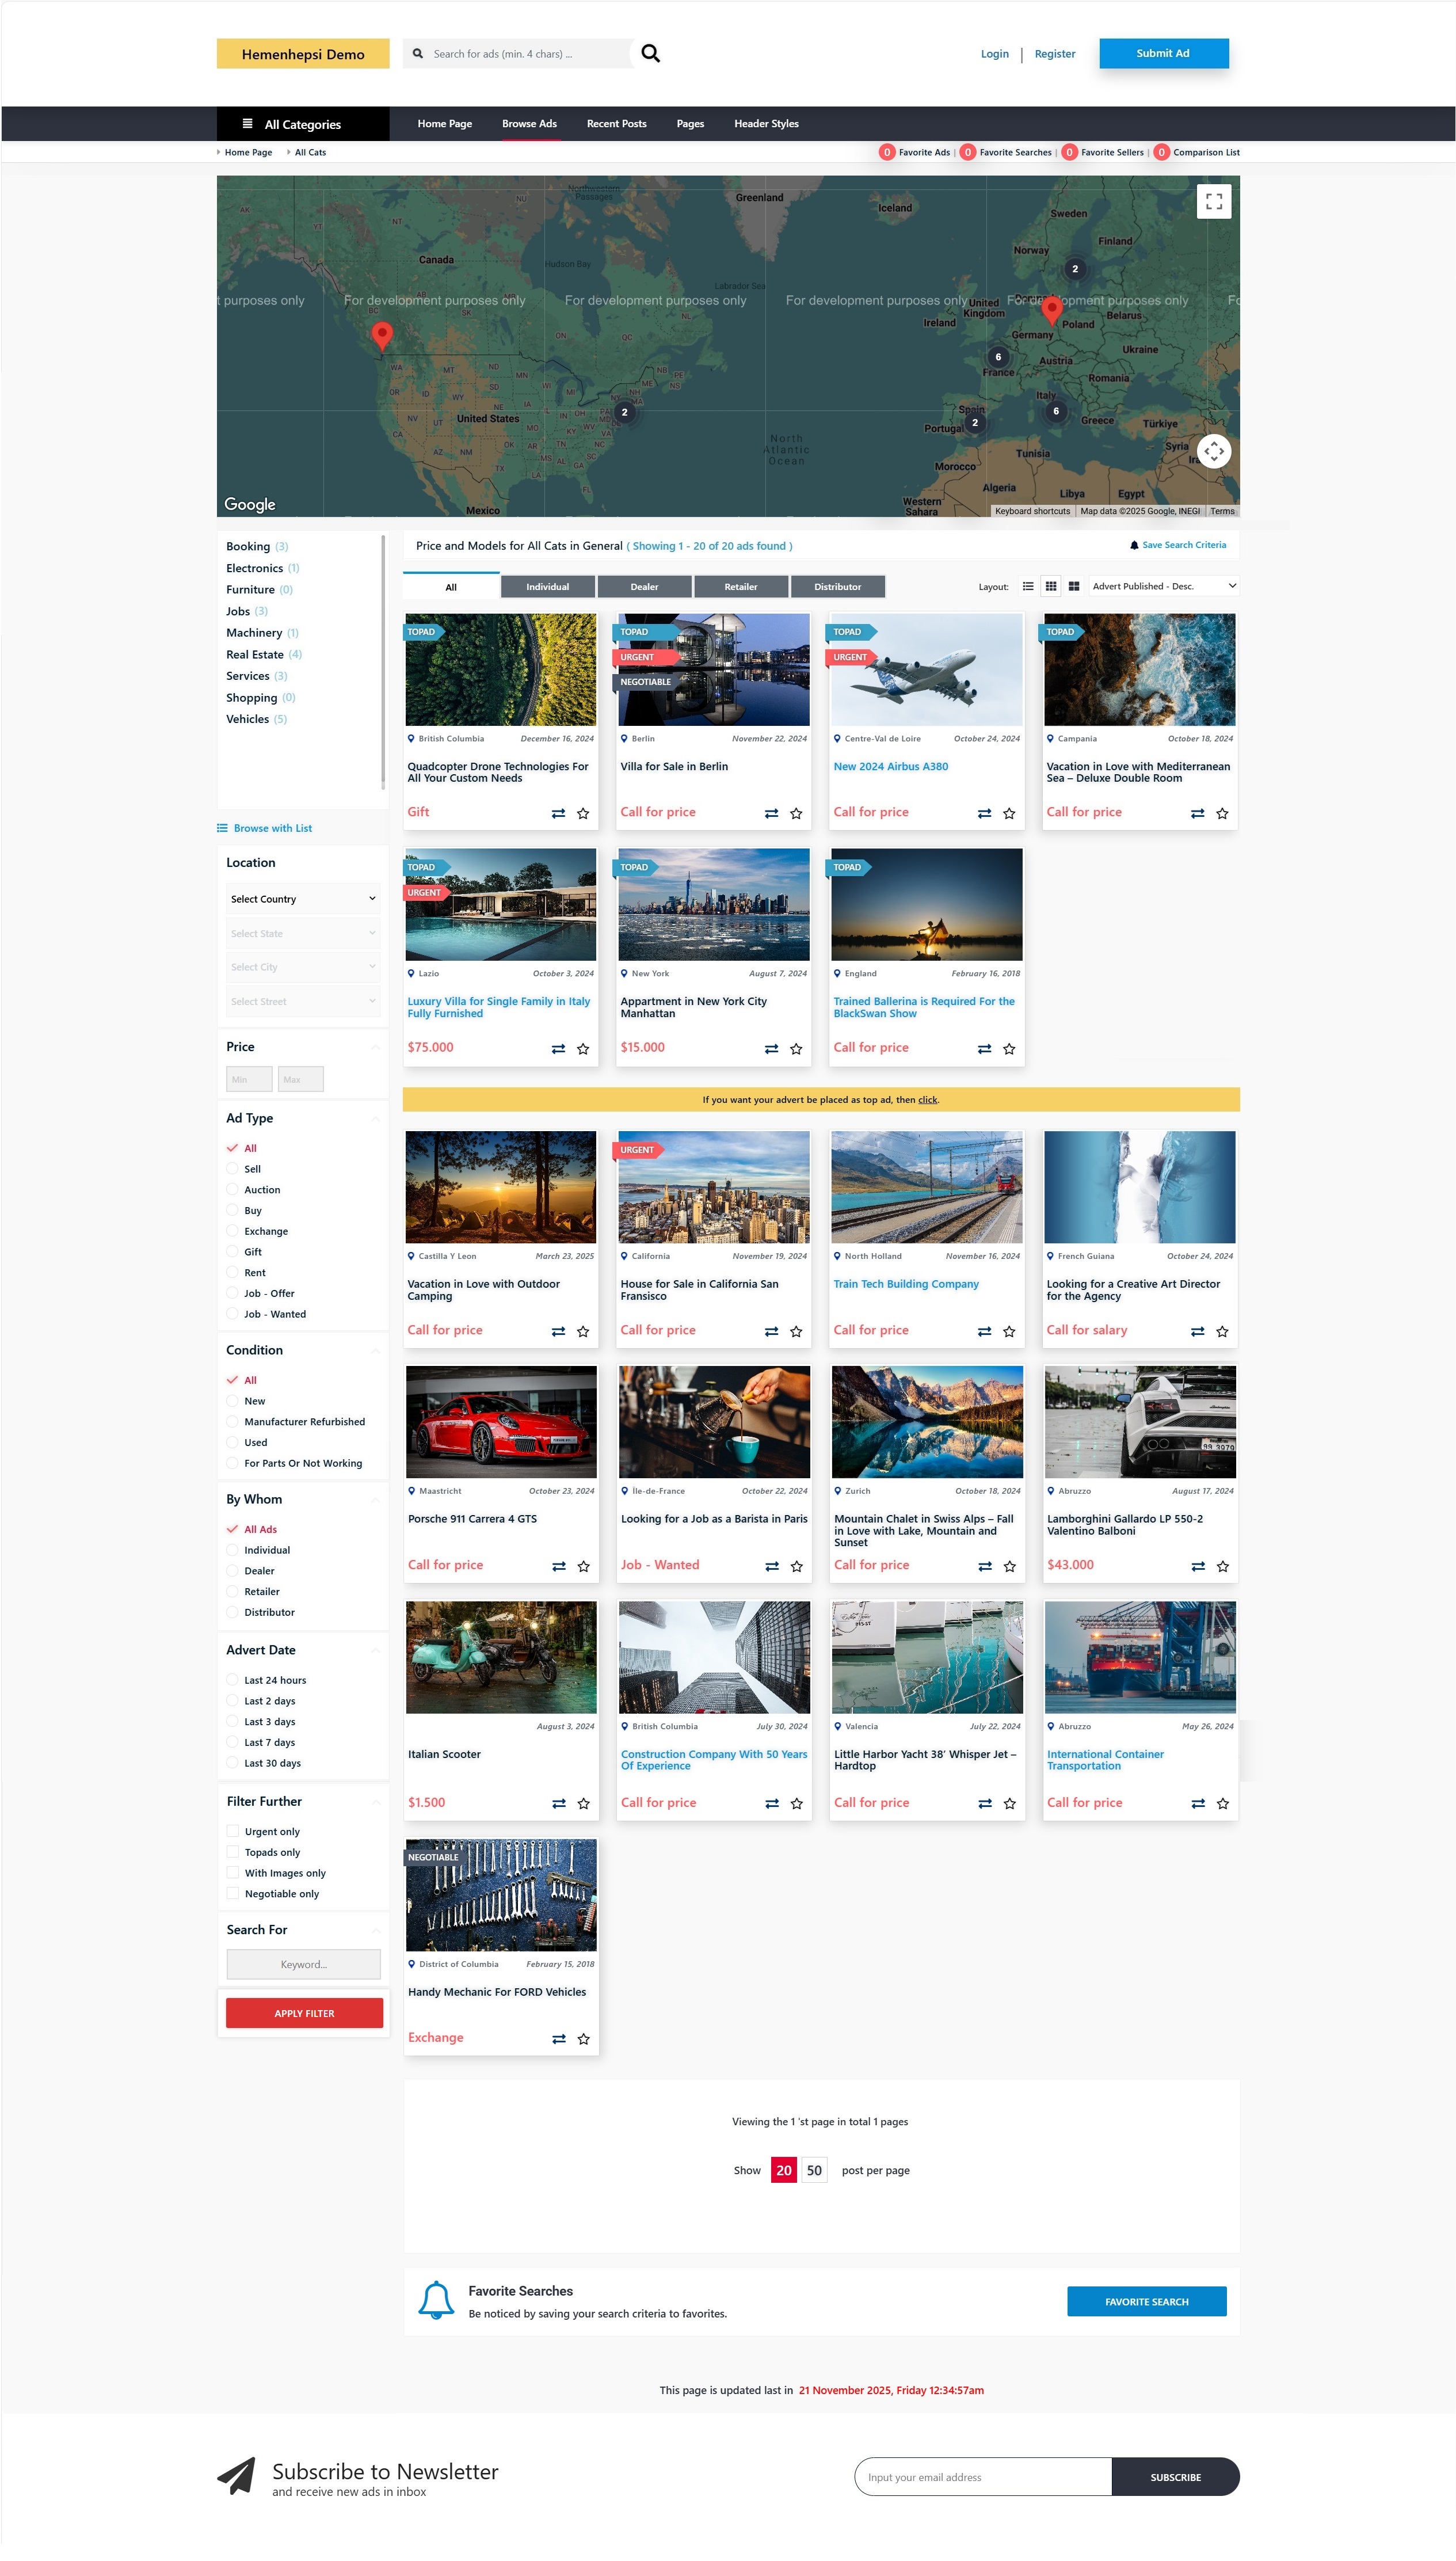
Task: Add Villa for Sale in Berlin to favorites
Action: point(796,813)
